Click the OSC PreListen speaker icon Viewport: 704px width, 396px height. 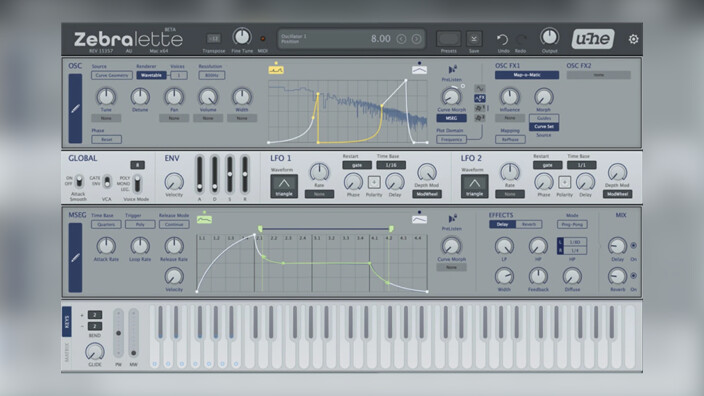(452, 70)
